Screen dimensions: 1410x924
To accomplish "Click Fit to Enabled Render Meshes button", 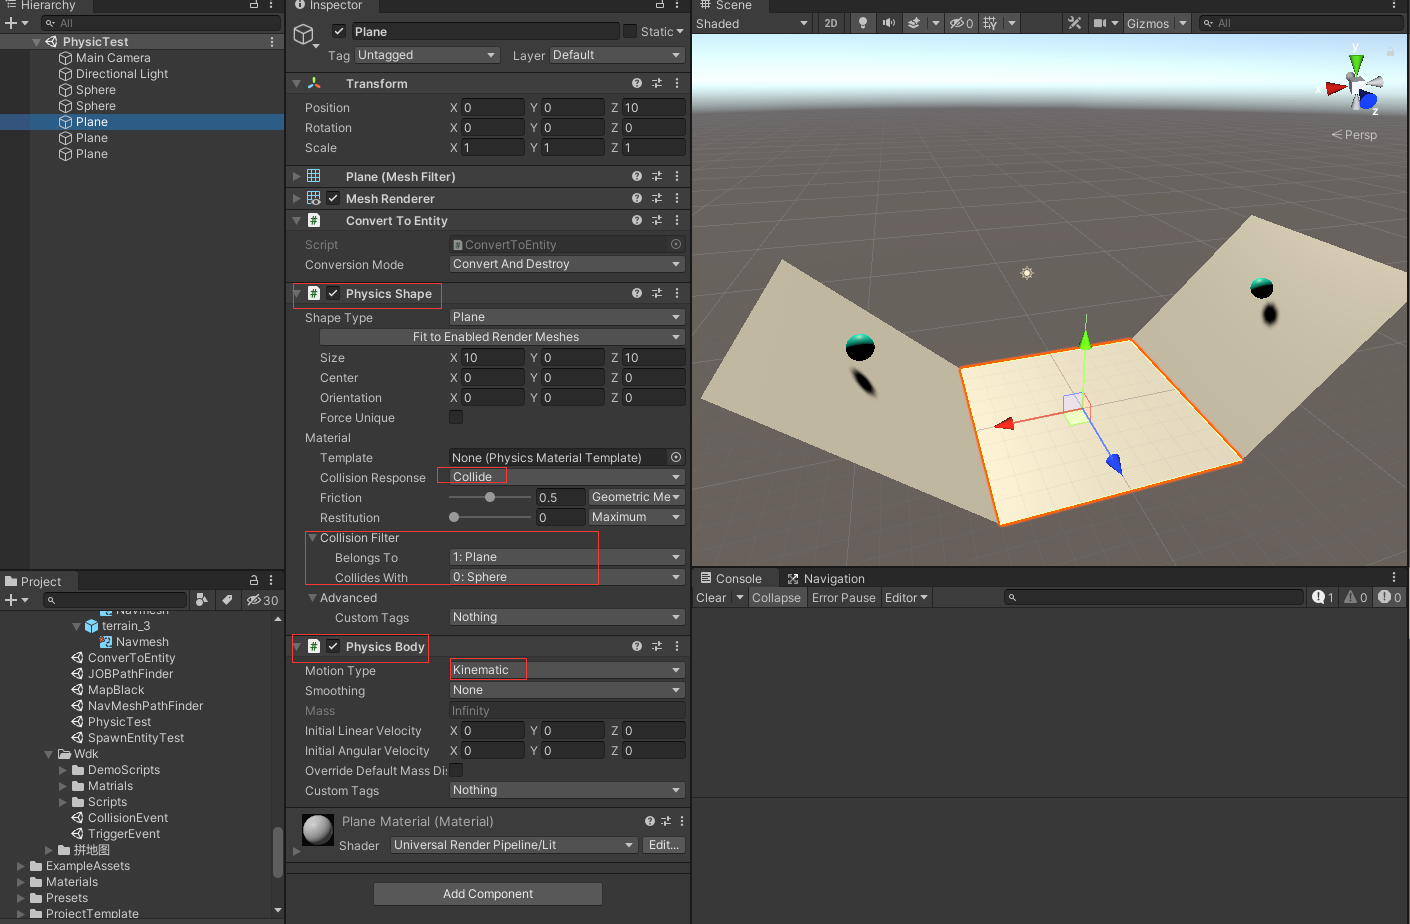I will click(x=502, y=337).
